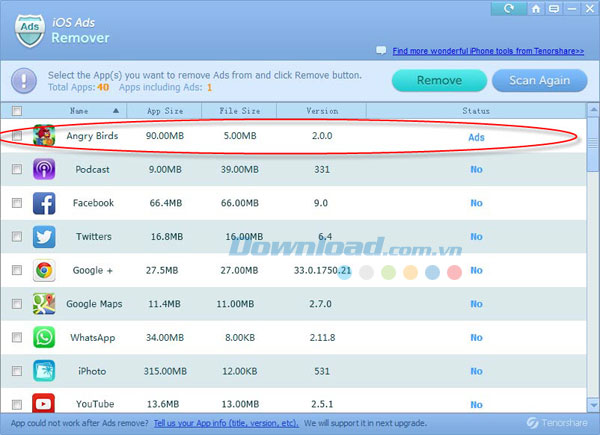The width and height of the screenshot is (600, 435).
Task: Check the Podcast checkbox
Action: tap(17, 169)
